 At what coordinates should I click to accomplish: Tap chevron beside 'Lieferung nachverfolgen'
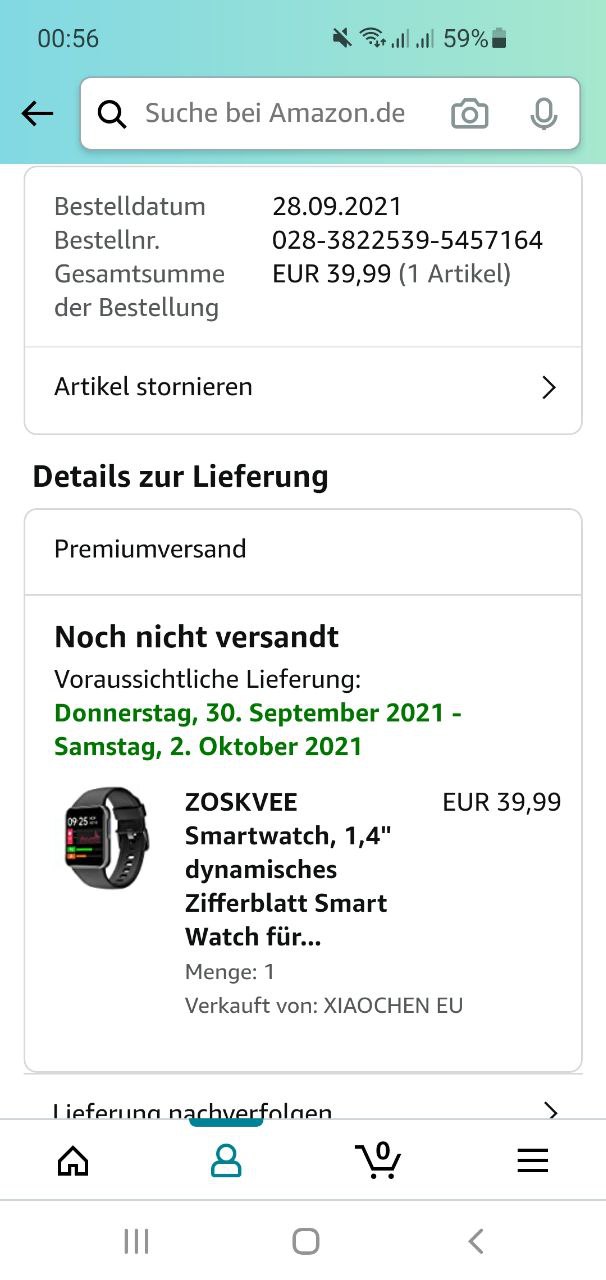[x=550, y=1108]
